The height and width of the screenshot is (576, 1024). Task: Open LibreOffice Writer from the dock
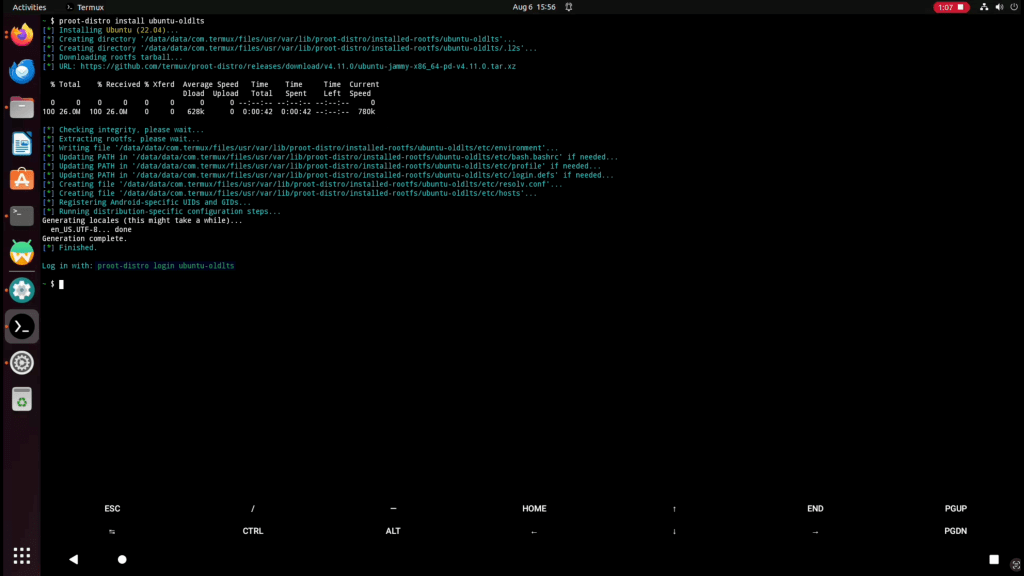click(x=22, y=143)
